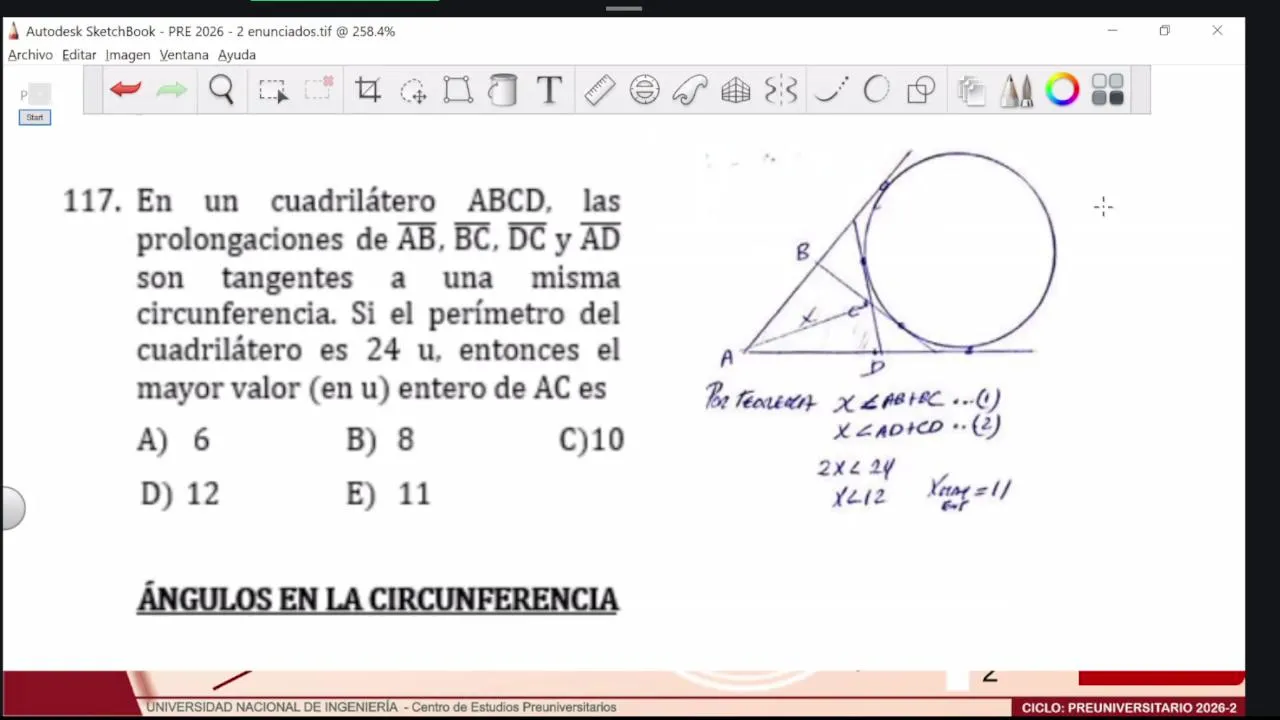Viewport: 1280px width, 720px height.
Task: Open the Archivo menu
Action: tap(30, 55)
